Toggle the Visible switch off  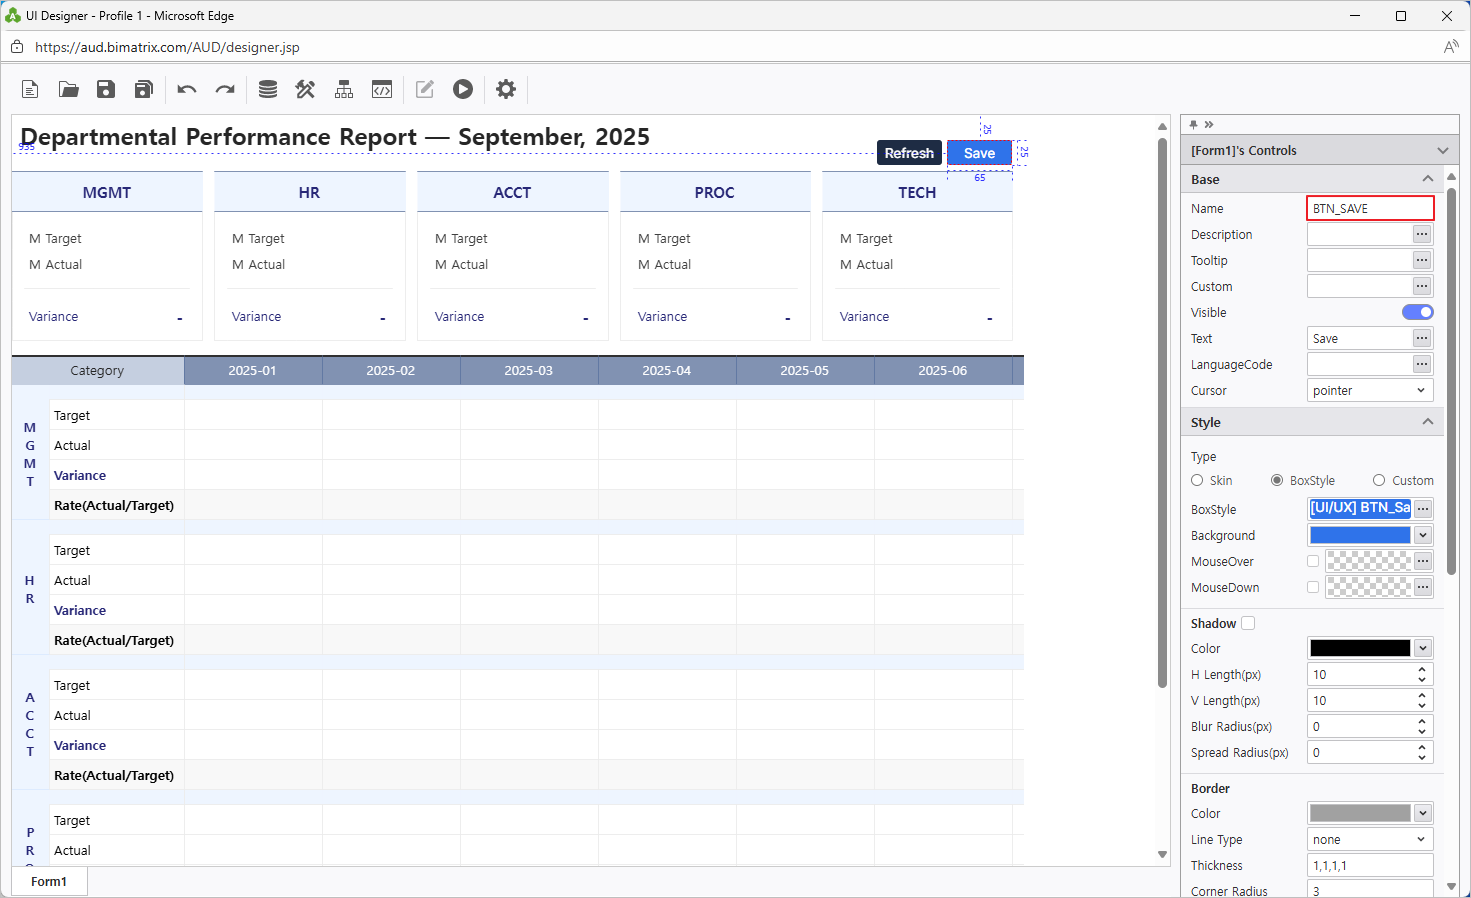tap(1417, 312)
